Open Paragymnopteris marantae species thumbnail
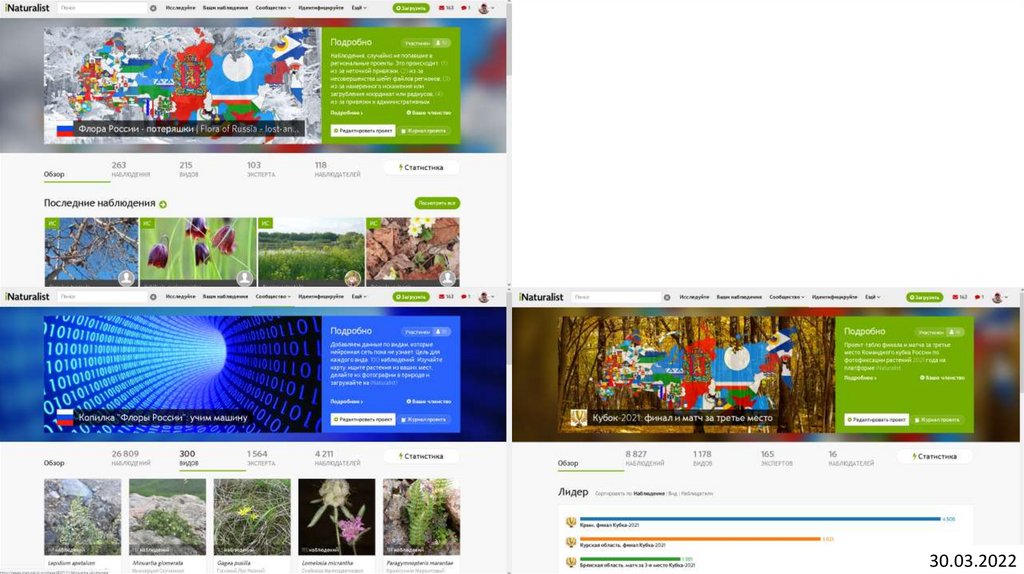The height and width of the screenshot is (574, 1024). [x=421, y=517]
